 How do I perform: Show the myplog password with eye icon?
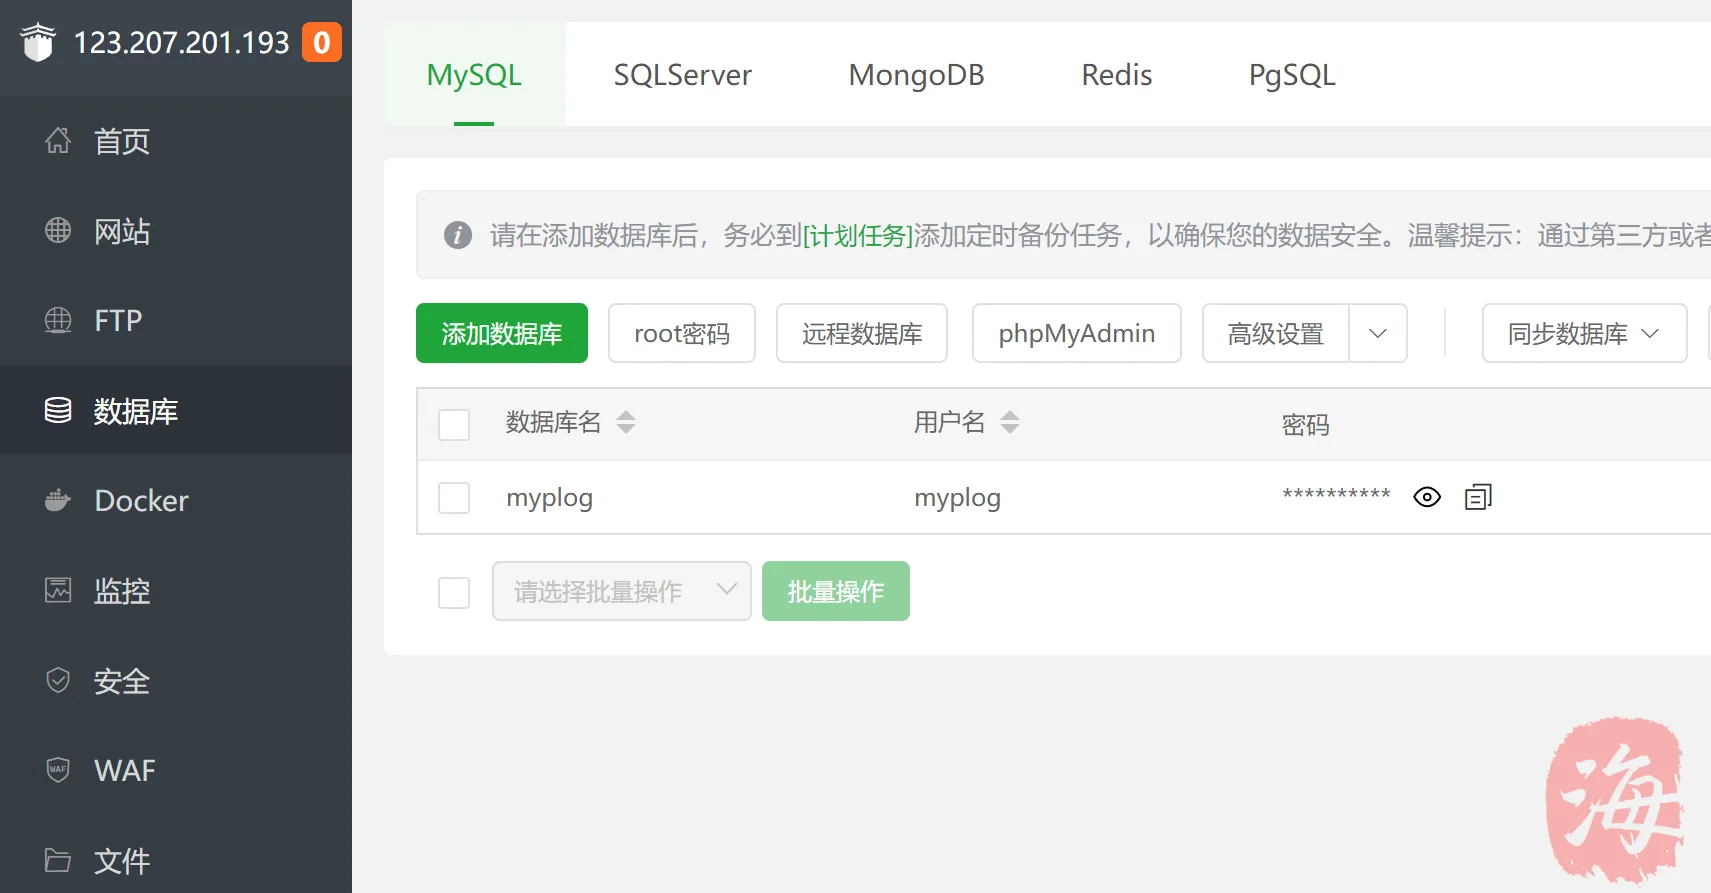pyautogui.click(x=1427, y=497)
